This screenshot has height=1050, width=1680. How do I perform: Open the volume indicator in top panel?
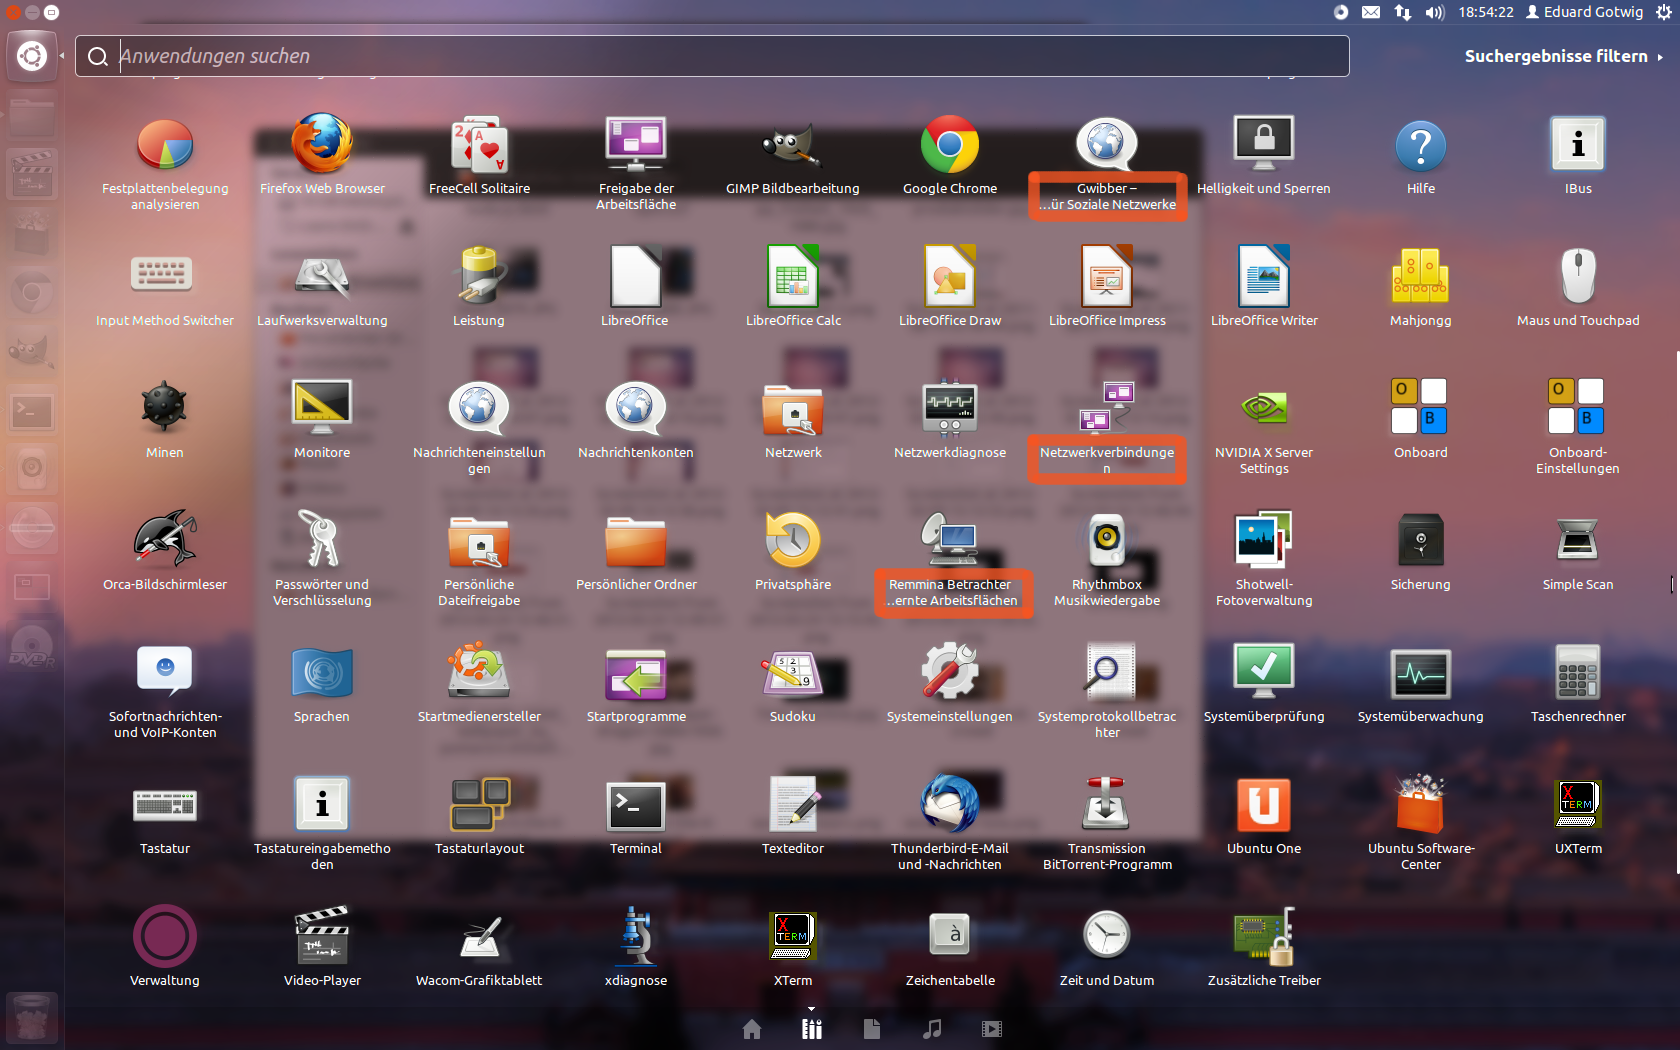coord(1435,12)
